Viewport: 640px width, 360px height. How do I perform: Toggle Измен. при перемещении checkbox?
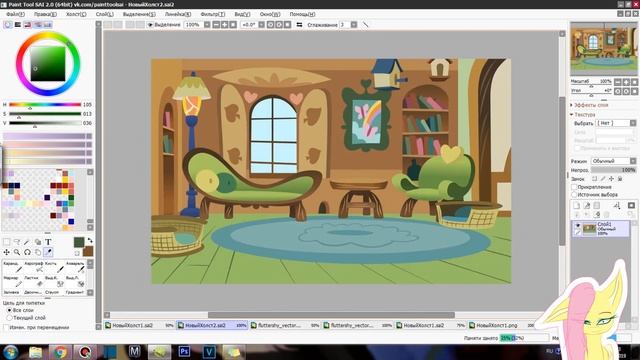click(x=6, y=327)
